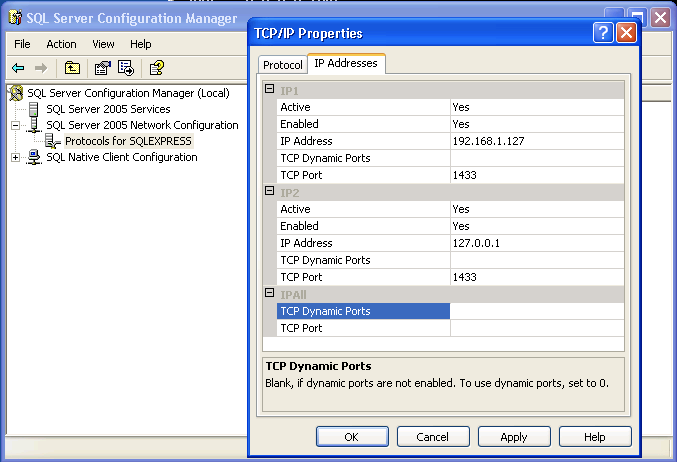Click the Cancel button
The width and height of the screenshot is (677, 462).
(x=433, y=437)
